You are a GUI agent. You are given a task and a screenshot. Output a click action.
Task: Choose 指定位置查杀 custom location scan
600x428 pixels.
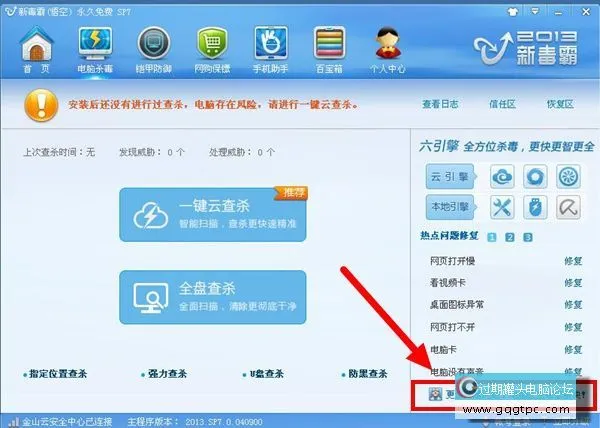tap(55, 374)
